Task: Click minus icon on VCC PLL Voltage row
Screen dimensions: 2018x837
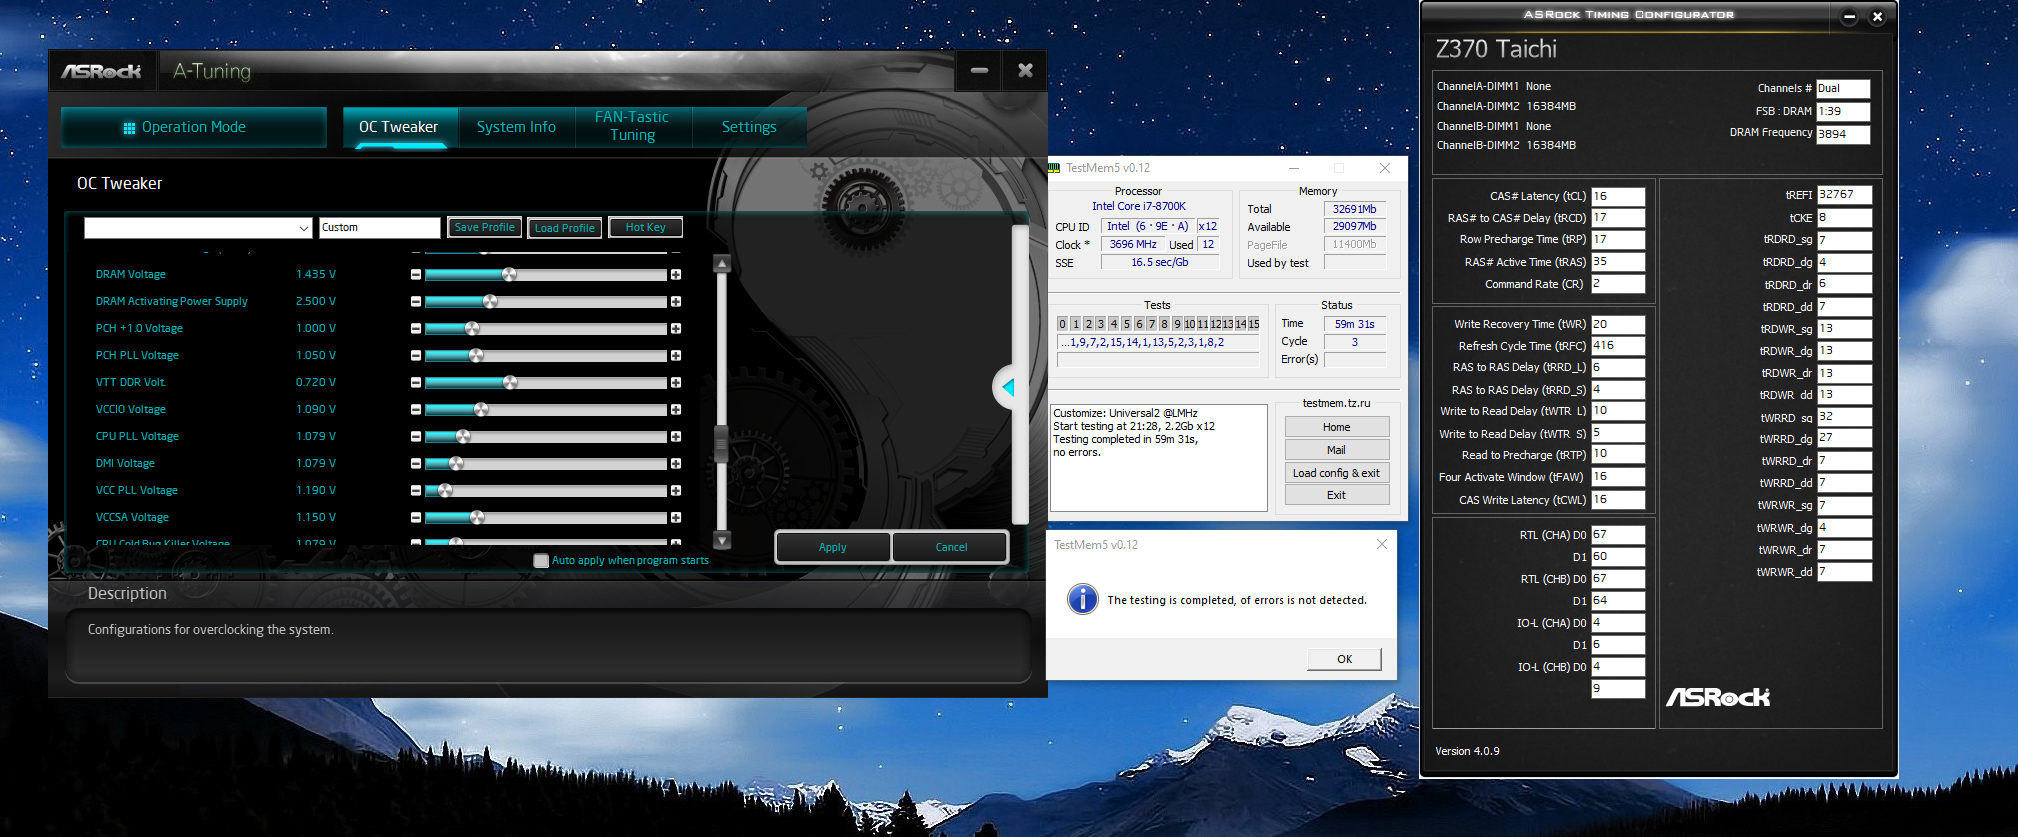Action: 416,490
